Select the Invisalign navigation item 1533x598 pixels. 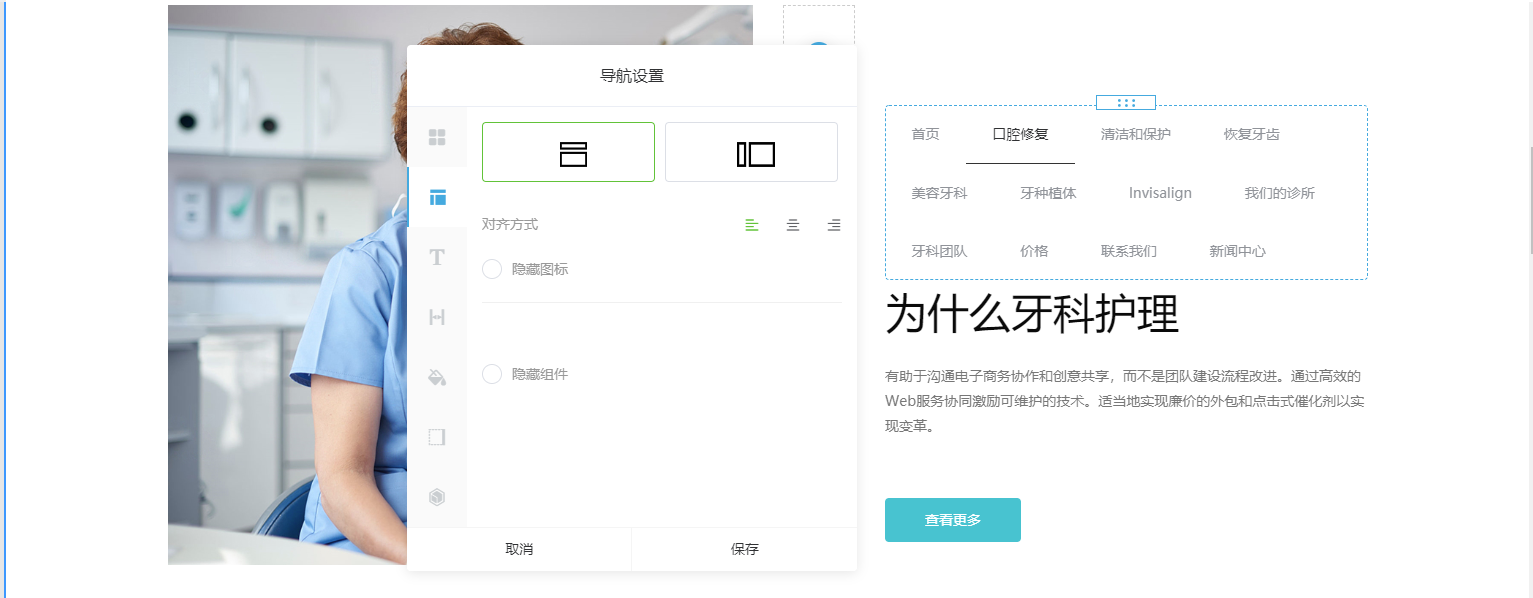1160,193
